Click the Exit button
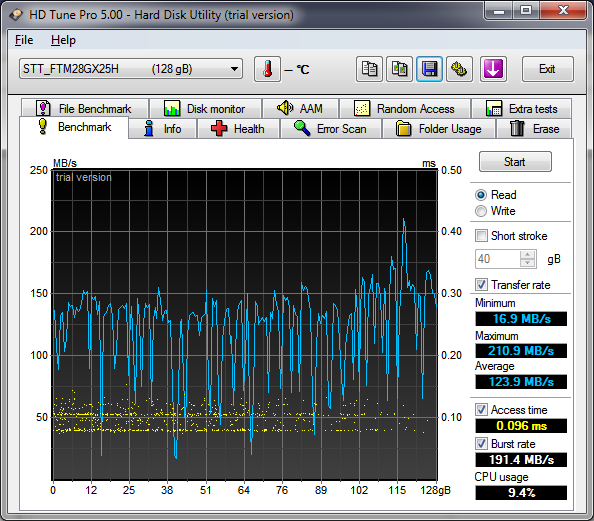Viewport: 594px width, 521px height. (547, 69)
